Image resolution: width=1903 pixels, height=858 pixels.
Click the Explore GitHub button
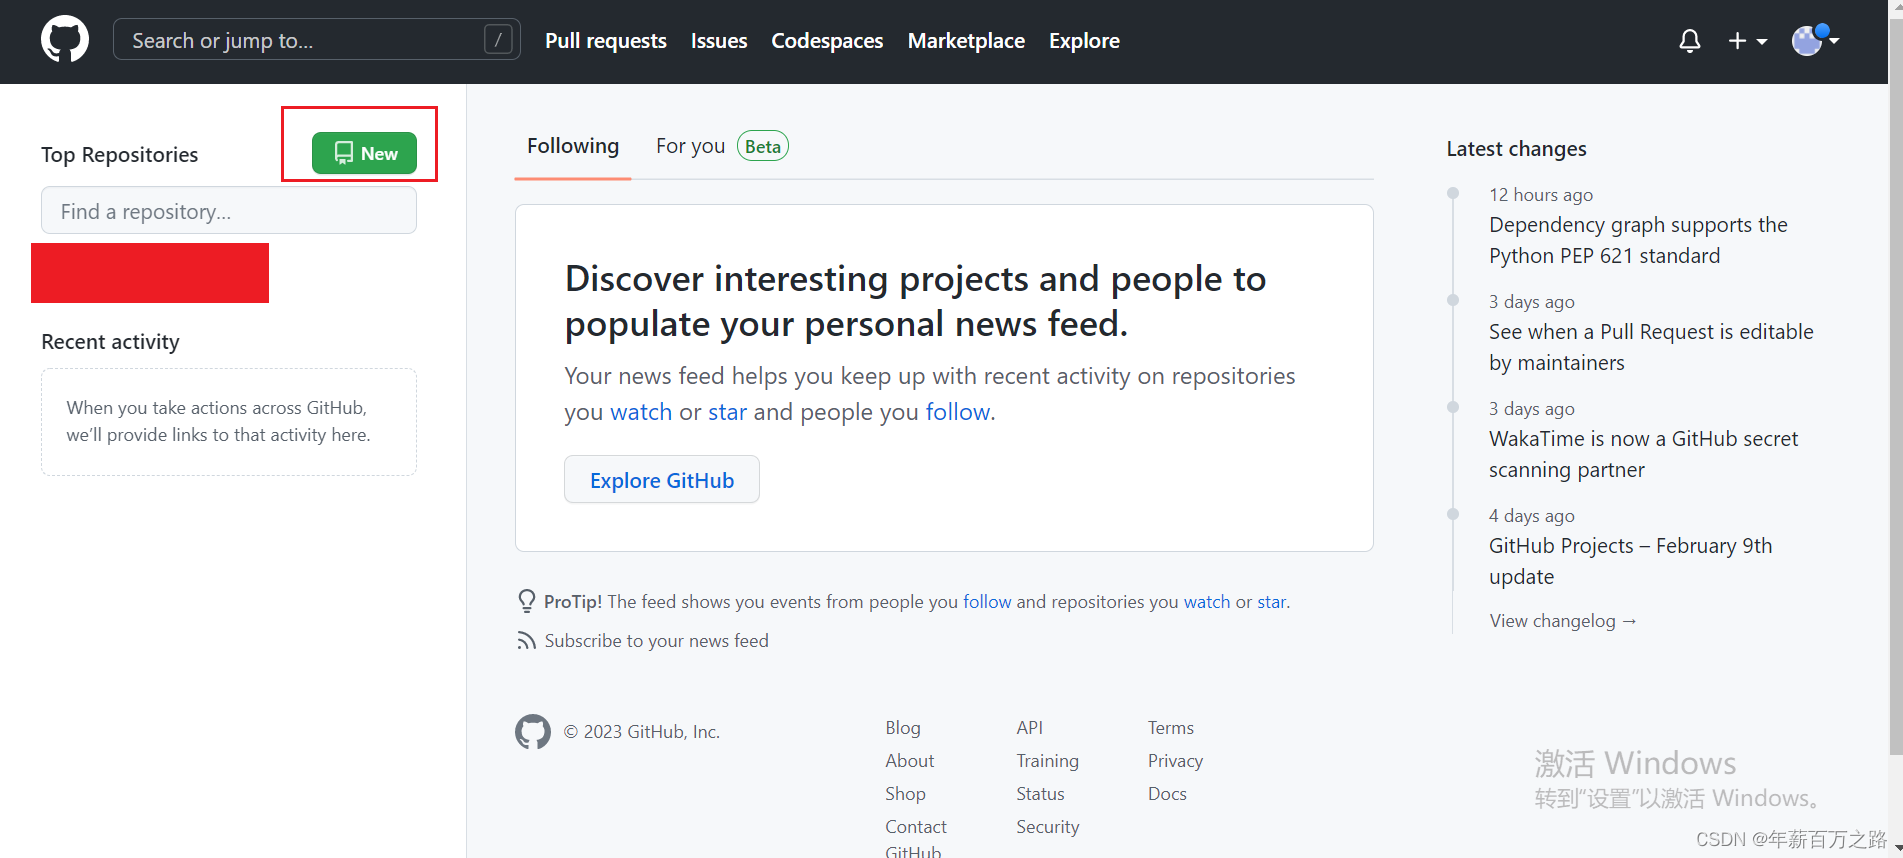click(662, 480)
